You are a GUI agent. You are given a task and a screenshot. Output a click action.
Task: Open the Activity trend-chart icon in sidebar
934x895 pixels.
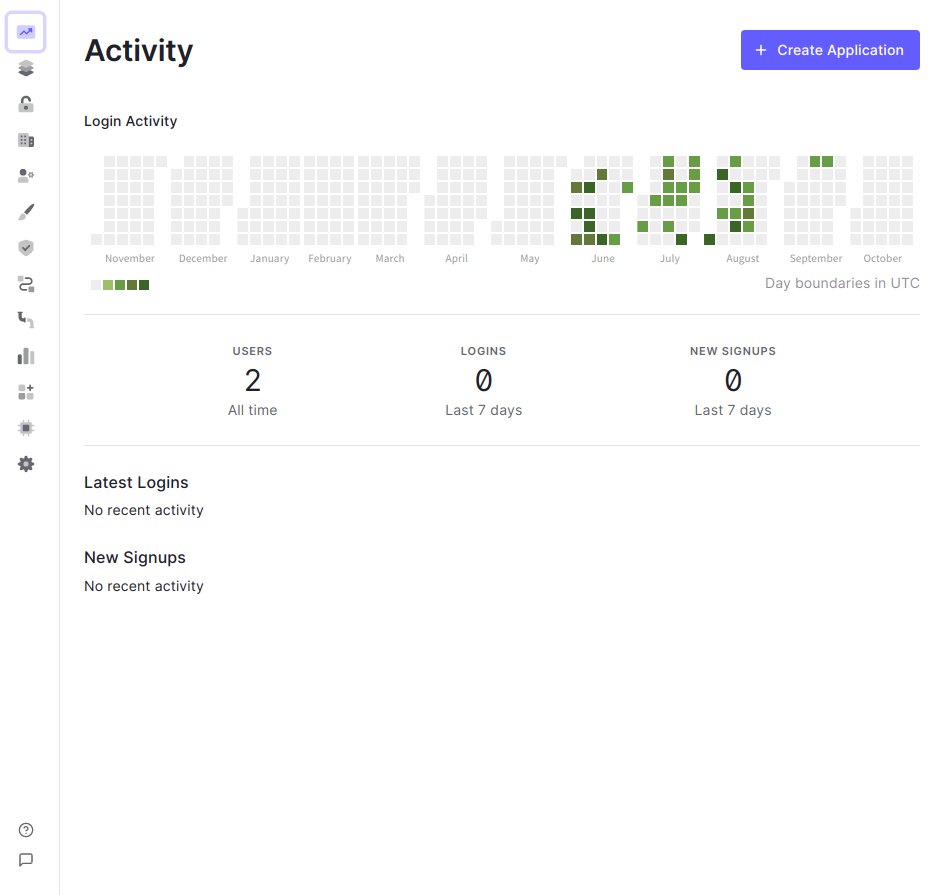26,32
